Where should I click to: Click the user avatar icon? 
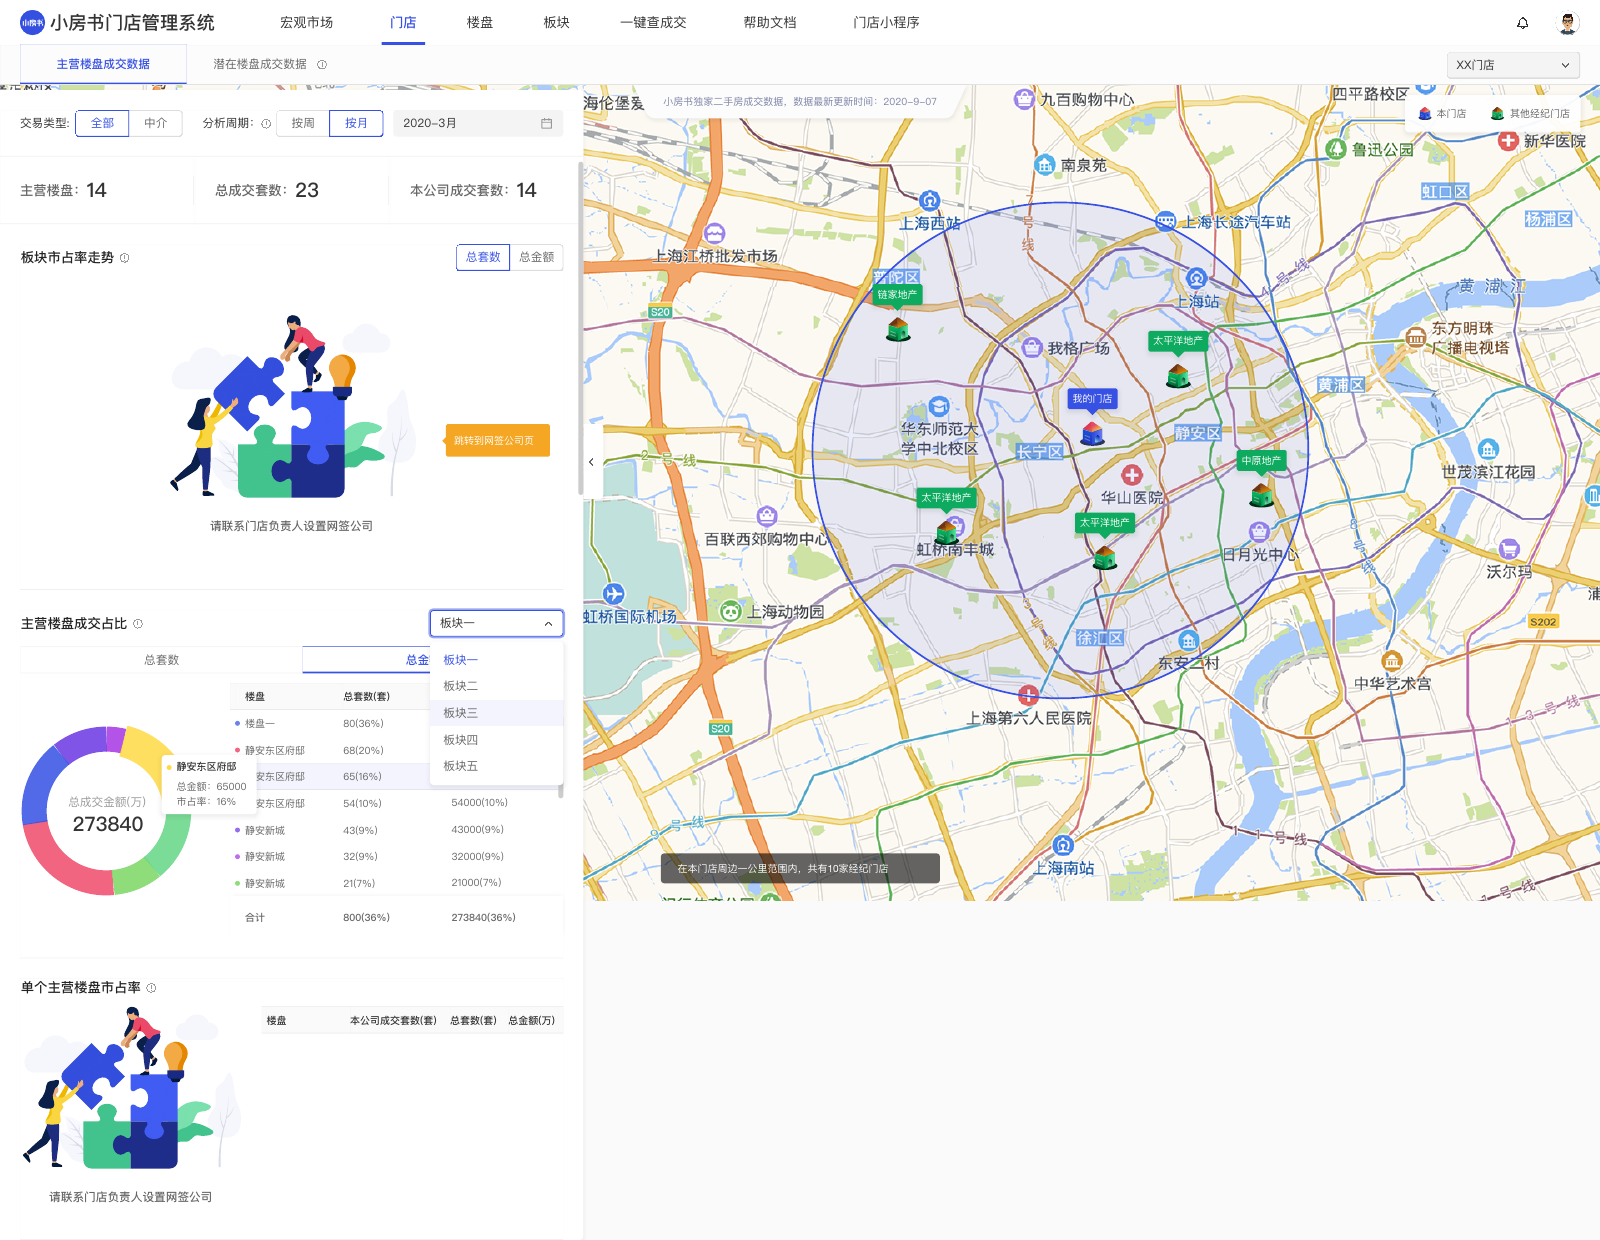[x=1568, y=23]
